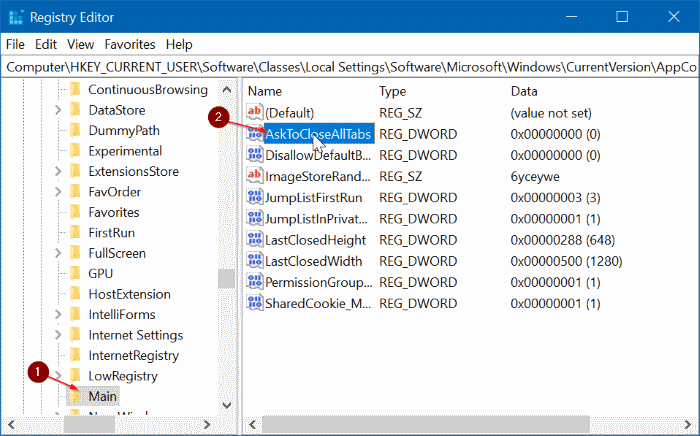Expand the FullScreen key
This screenshot has height=436, width=700.
(58, 253)
